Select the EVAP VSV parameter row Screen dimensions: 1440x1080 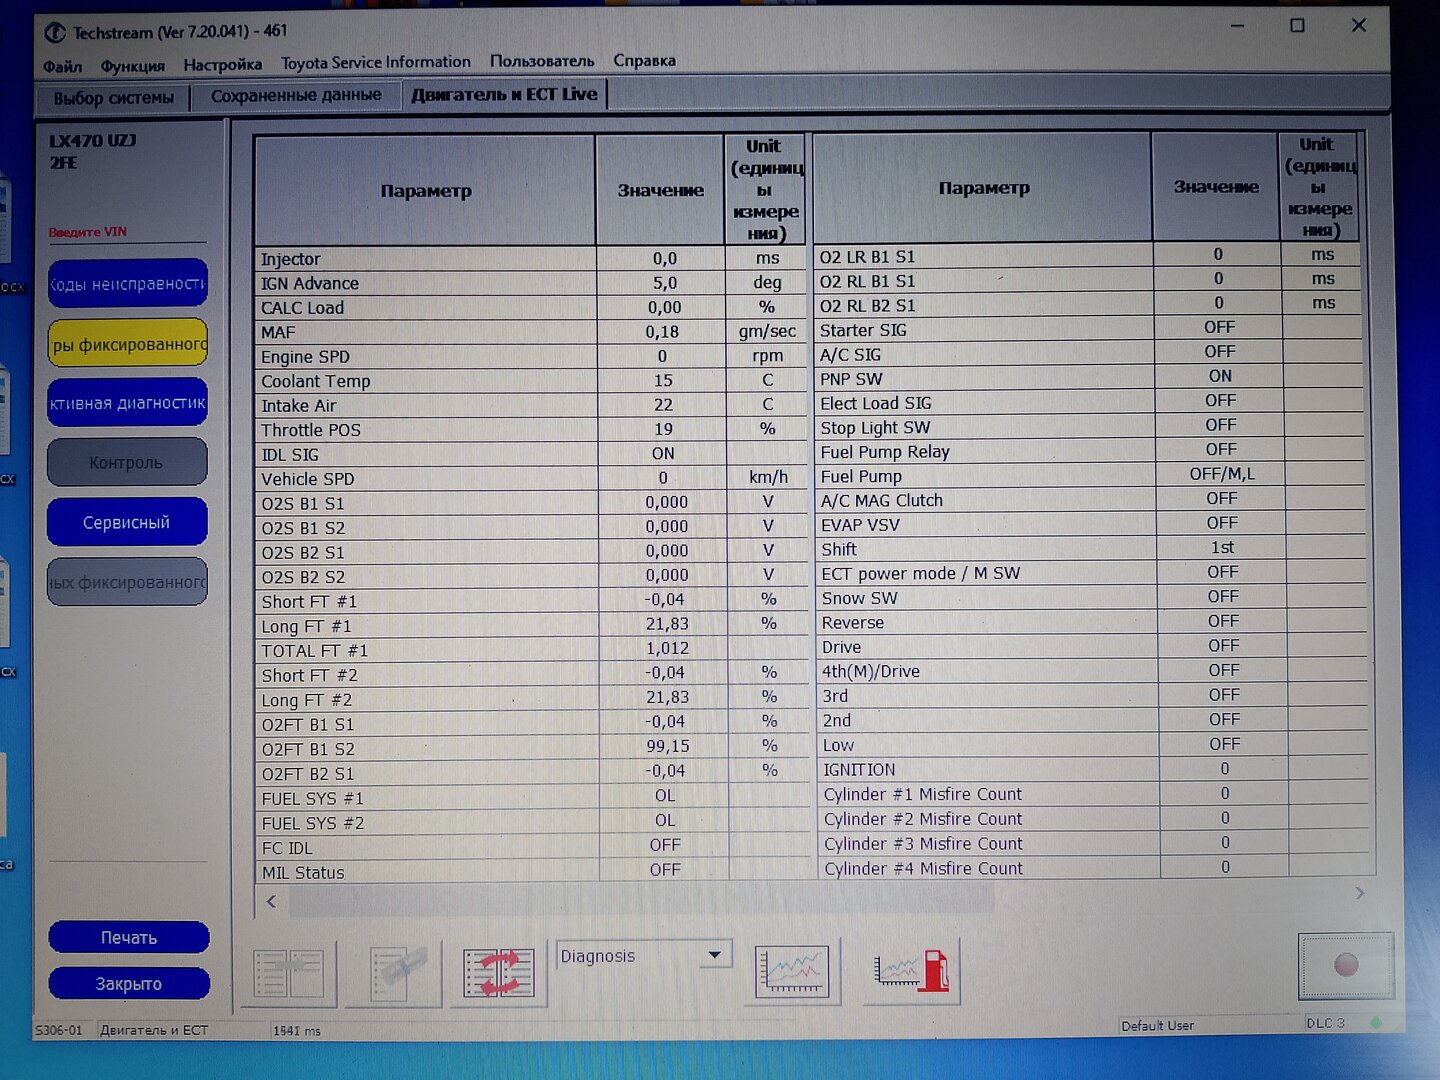click(x=1089, y=524)
